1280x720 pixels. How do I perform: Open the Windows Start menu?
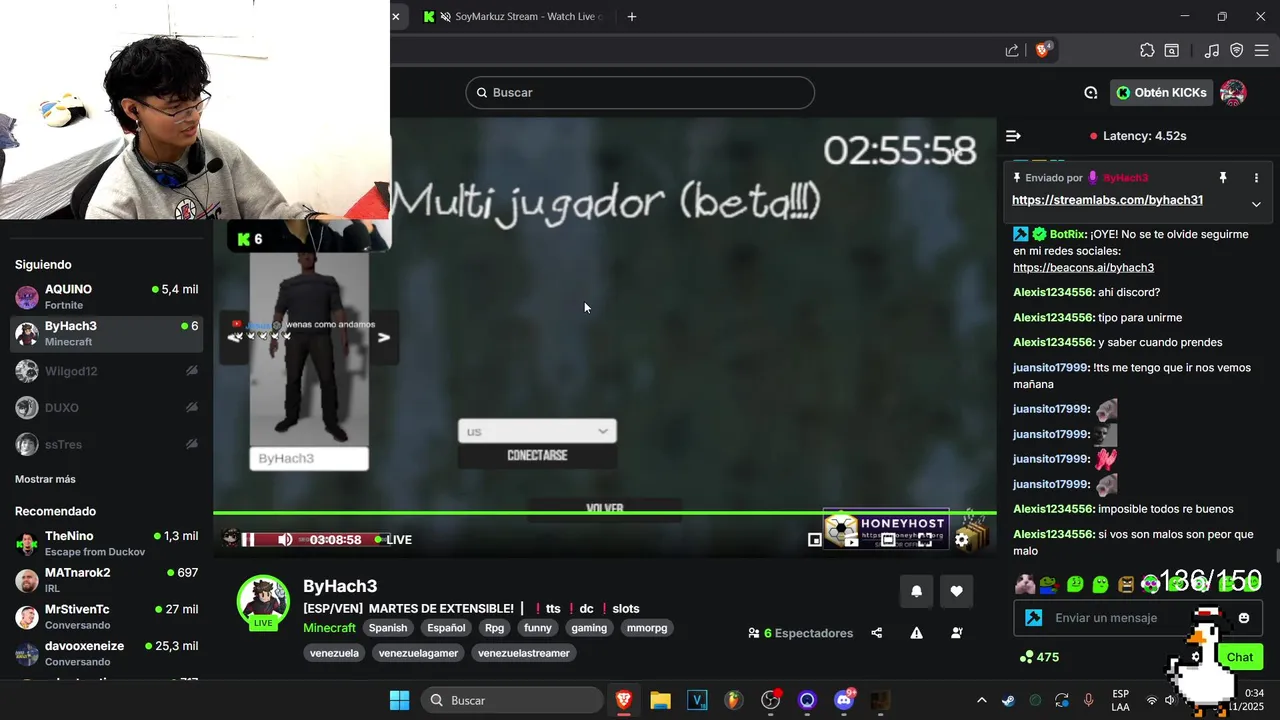(x=399, y=700)
